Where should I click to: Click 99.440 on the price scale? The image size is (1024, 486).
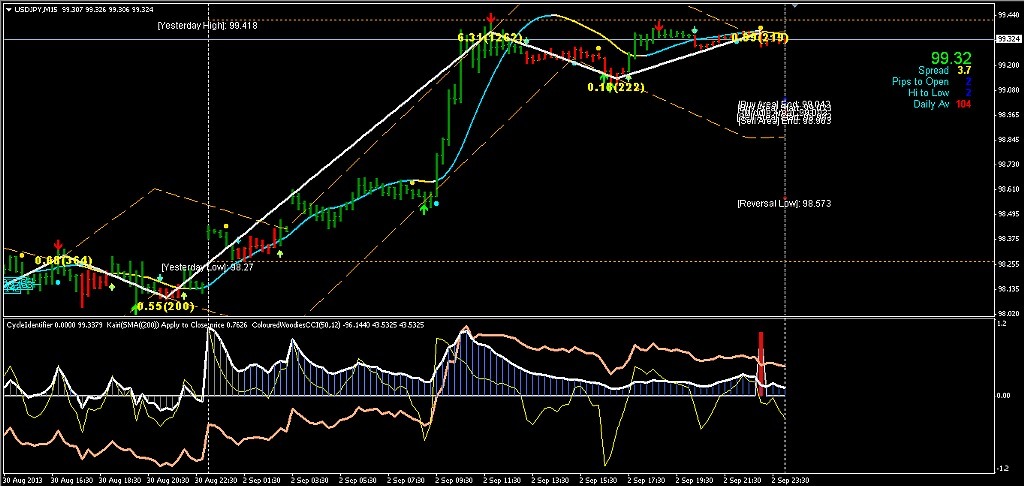pos(1007,14)
